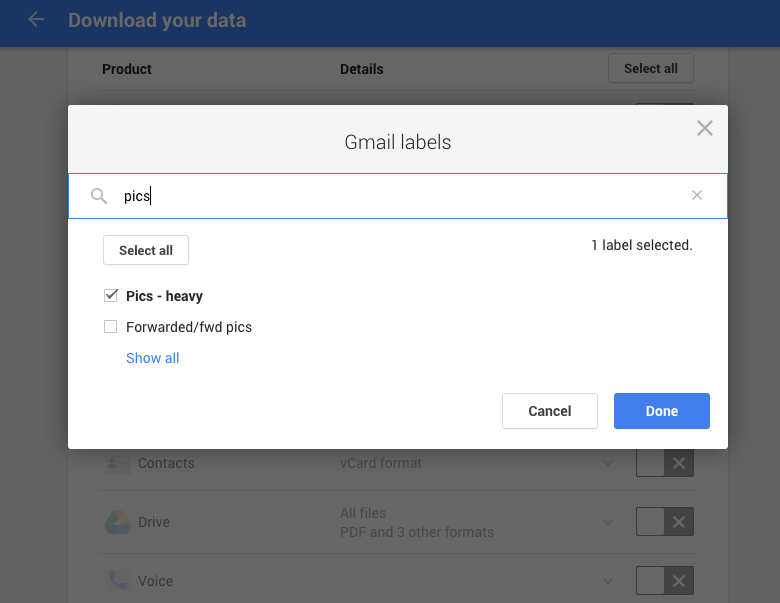Check the Forwarded/fwd pics label

[111, 327]
